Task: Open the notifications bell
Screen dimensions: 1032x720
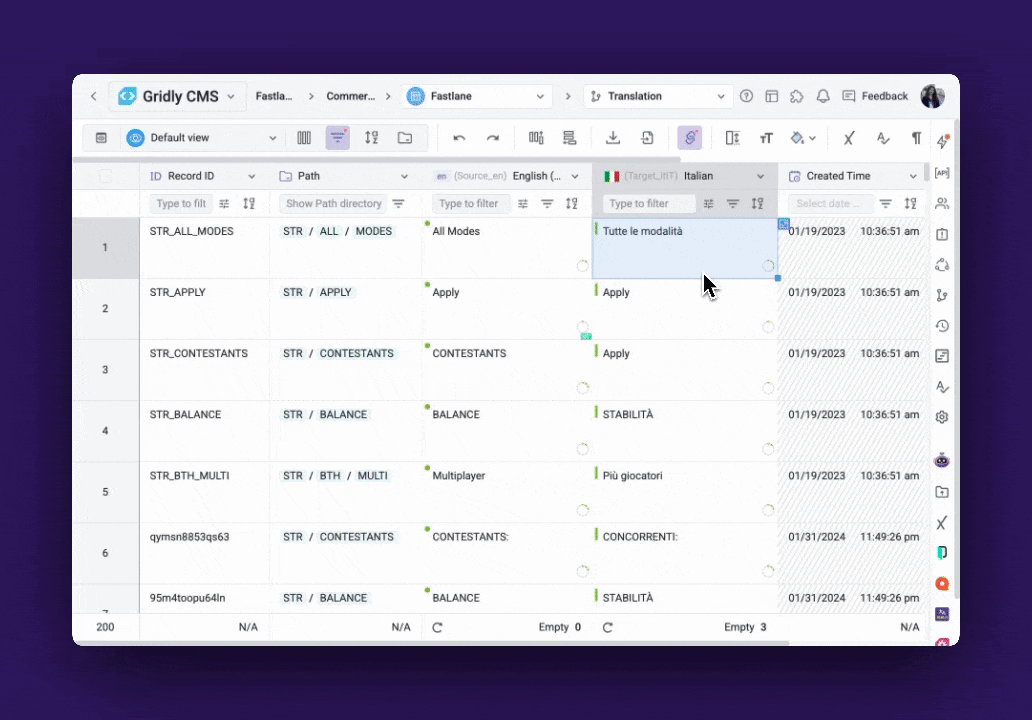Action: pyautogui.click(x=823, y=96)
